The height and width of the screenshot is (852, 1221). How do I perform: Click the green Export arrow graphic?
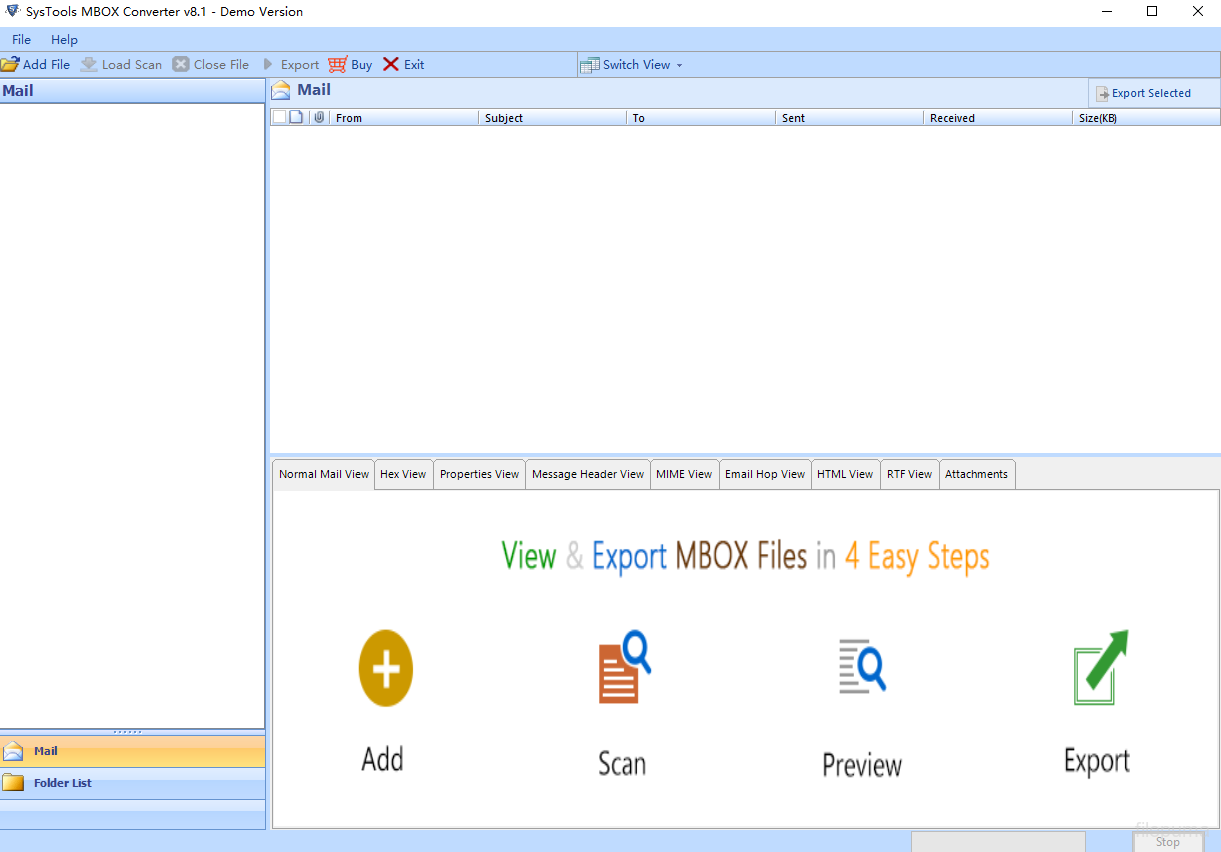pyautogui.click(x=1100, y=668)
